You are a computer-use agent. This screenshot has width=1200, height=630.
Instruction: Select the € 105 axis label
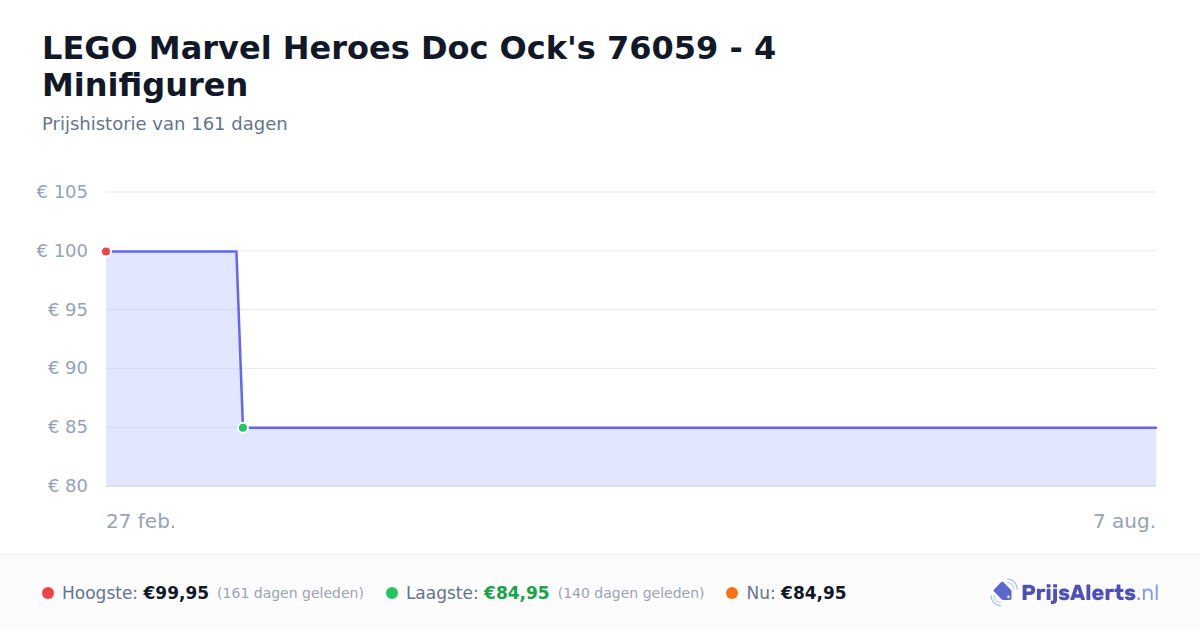tap(62, 192)
